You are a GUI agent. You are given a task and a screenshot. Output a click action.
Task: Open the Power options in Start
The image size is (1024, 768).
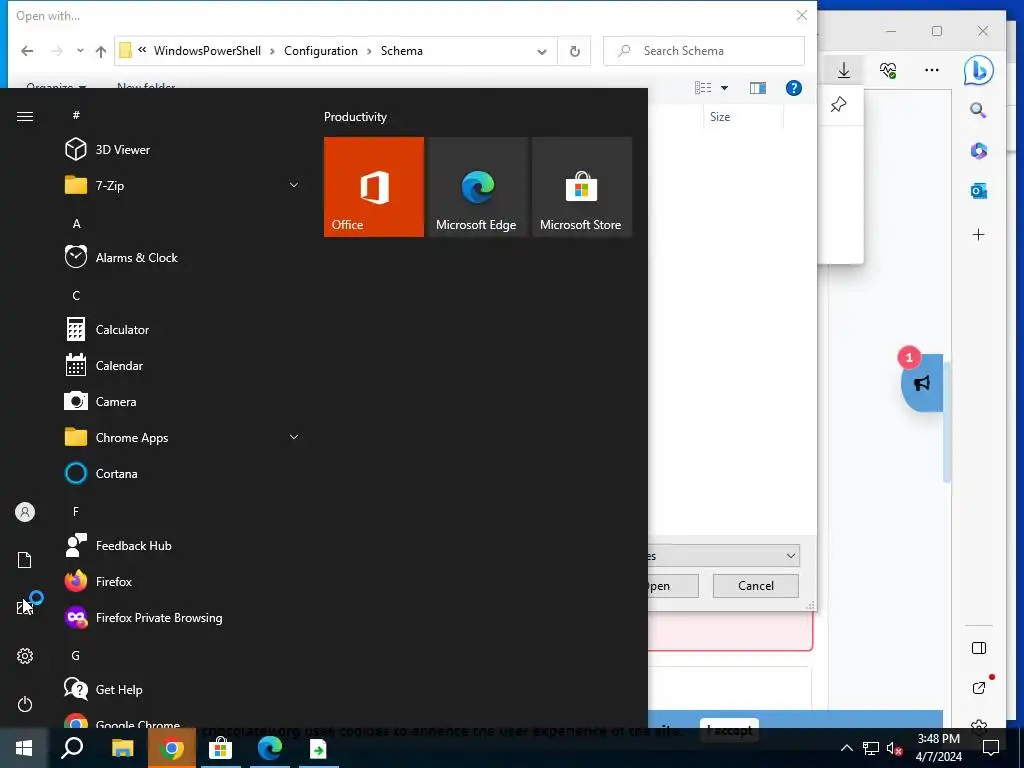(25, 704)
